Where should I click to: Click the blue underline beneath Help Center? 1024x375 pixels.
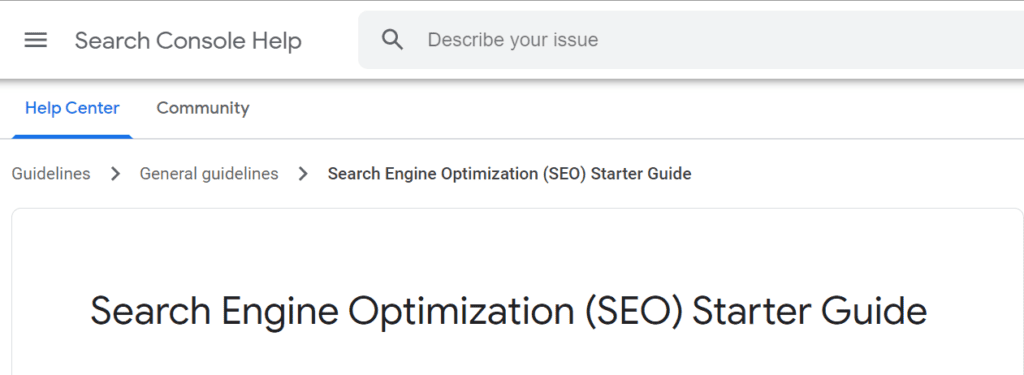tap(72, 137)
